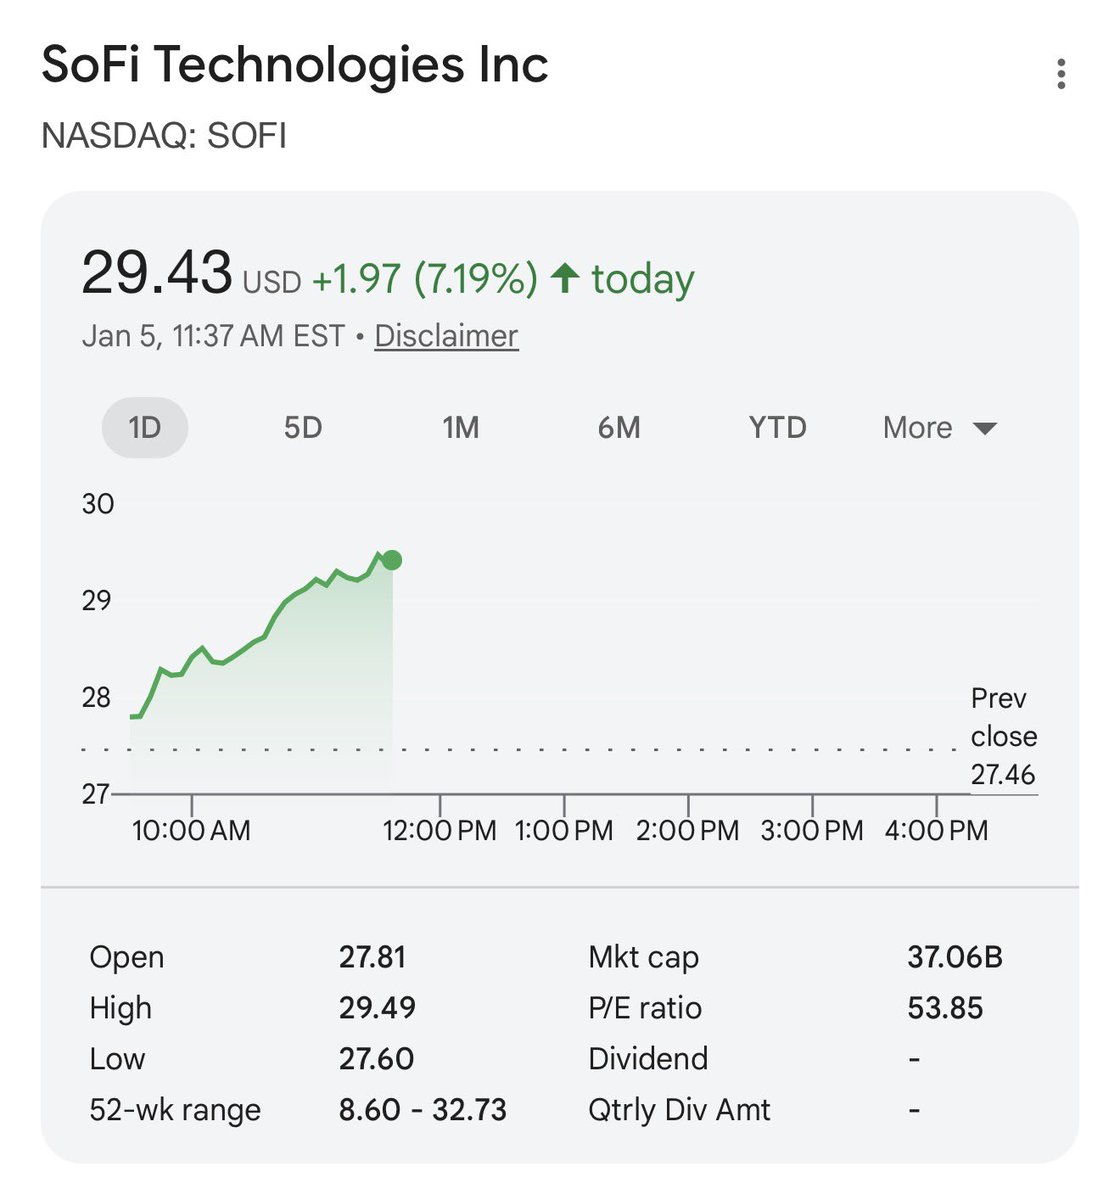The width and height of the screenshot is (1120, 1200).
Task: Open the Disclaimer link
Action: pos(446,336)
